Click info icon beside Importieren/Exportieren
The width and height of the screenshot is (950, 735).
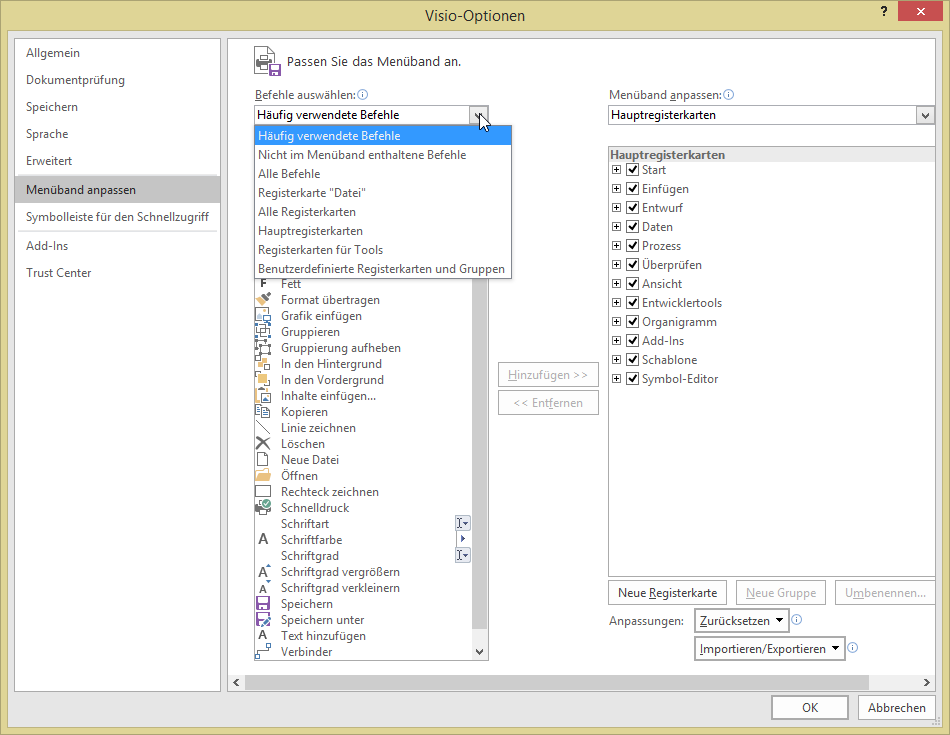click(x=852, y=648)
